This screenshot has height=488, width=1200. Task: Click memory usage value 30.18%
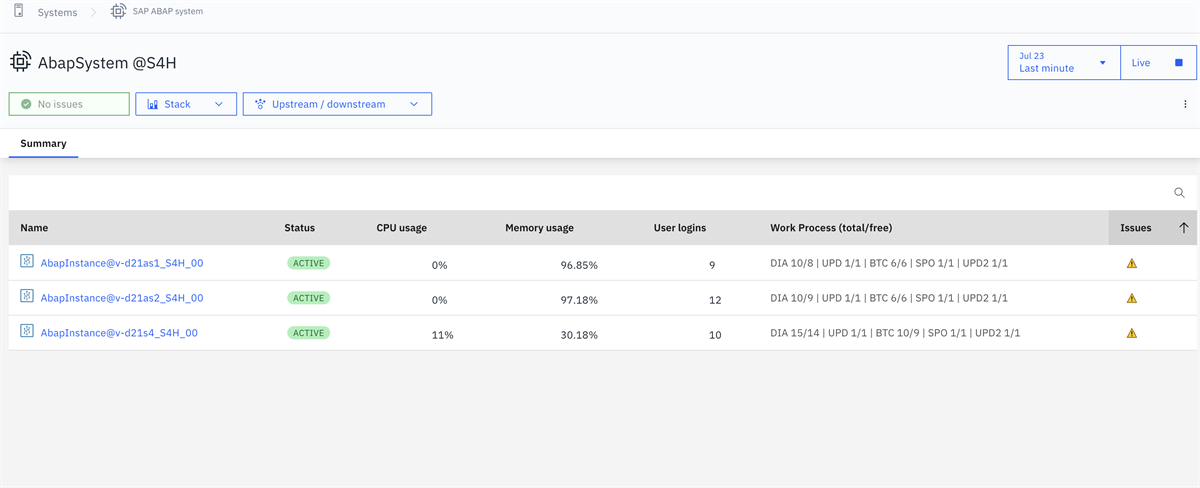coord(579,335)
